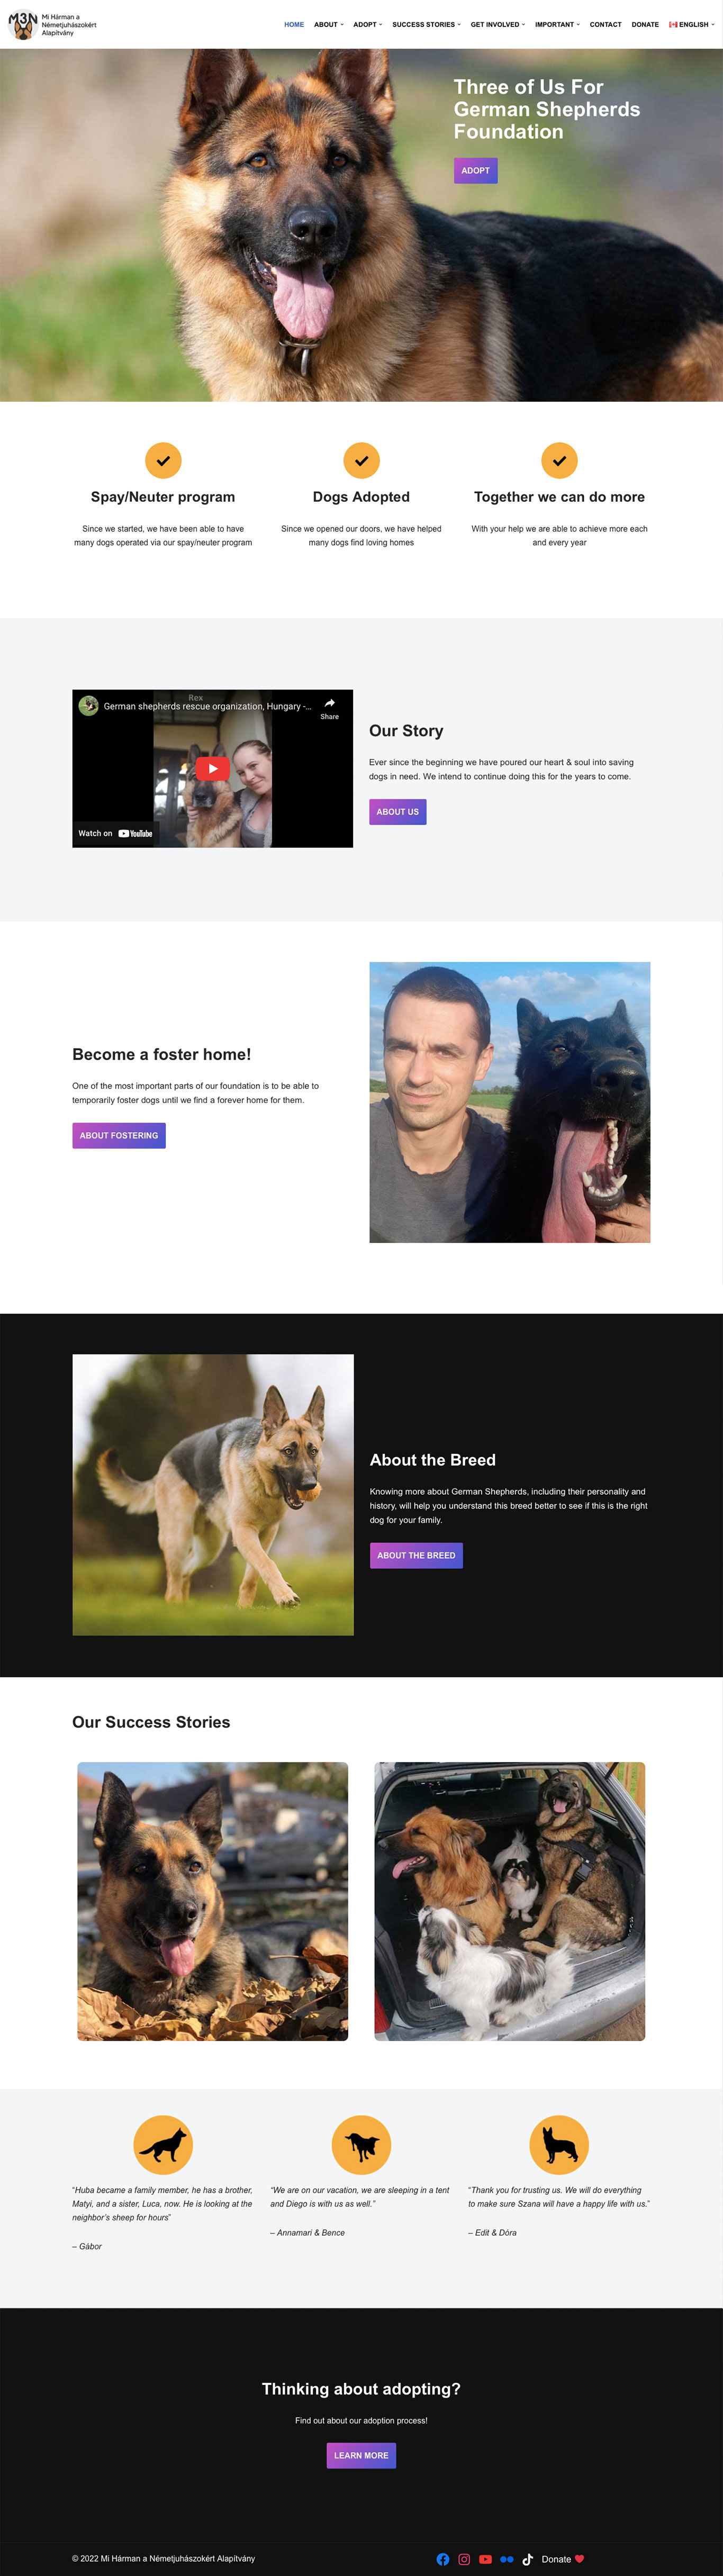
Task: Open the English language selector
Action: point(692,24)
